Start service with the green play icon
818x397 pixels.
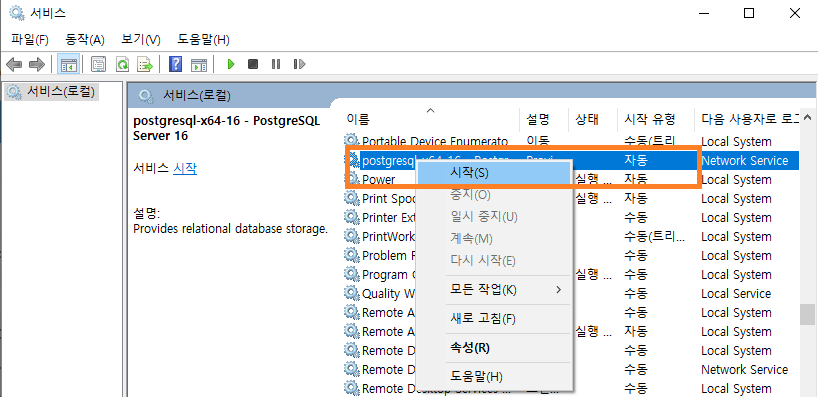point(231,64)
